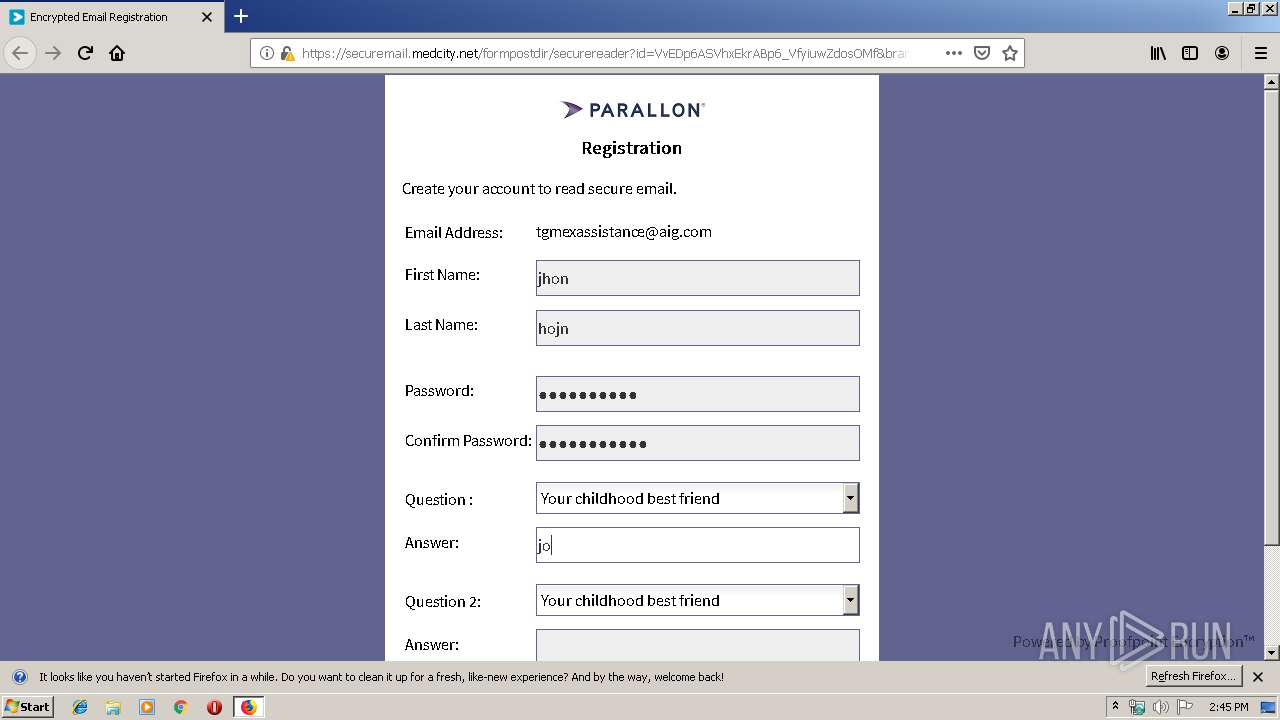The image size is (1280, 720).
Task: Select Firefox taskbar button
Action: point(248,707)
